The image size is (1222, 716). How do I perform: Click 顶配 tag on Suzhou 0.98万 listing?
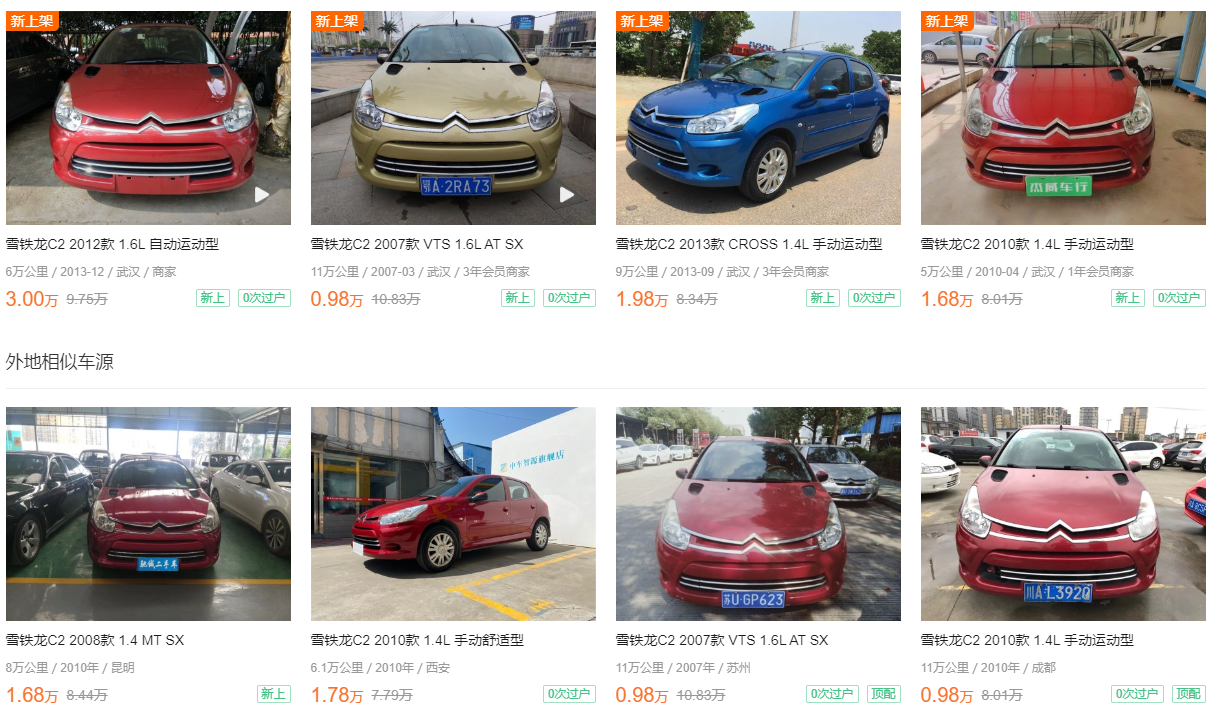(x=884, y=694)
